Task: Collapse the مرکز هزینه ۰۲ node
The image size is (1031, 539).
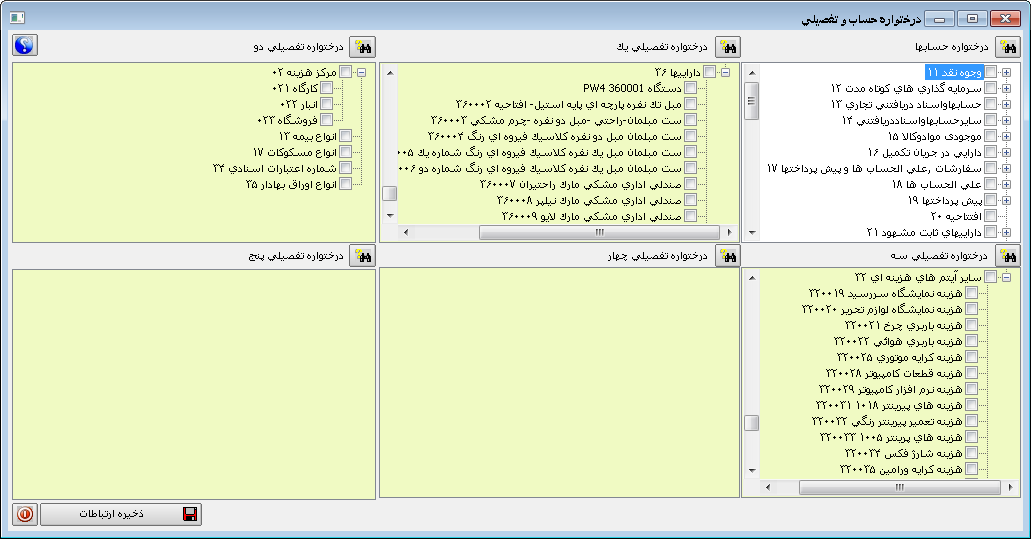Action: point(361,73)
